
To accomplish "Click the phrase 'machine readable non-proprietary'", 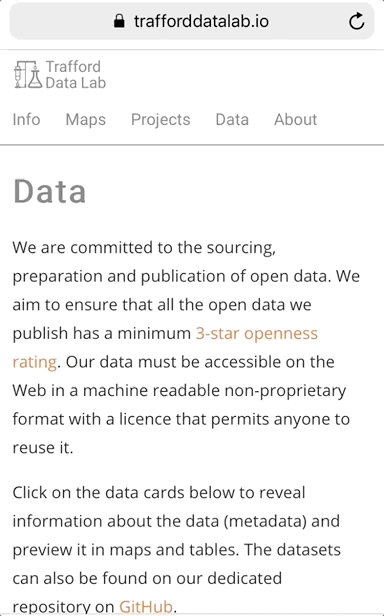I will click(x=215, y=391).
